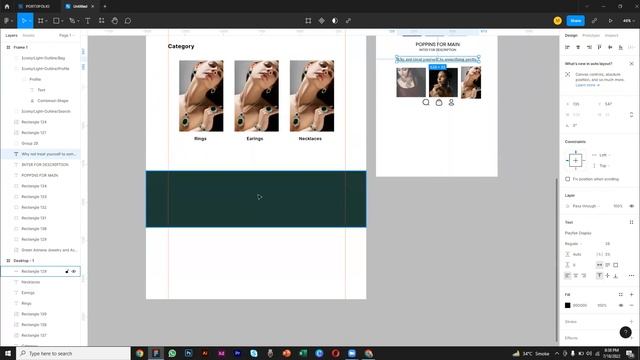Select the Text tool

pos(88,20)
